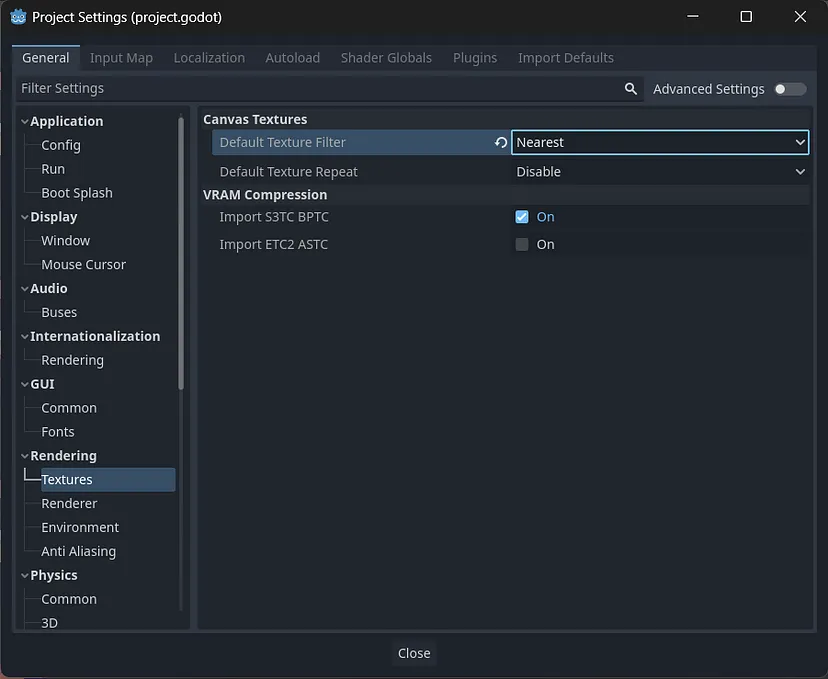Click the Import ETC2 ASTC label
828x679 pixels.
point(274,244)
